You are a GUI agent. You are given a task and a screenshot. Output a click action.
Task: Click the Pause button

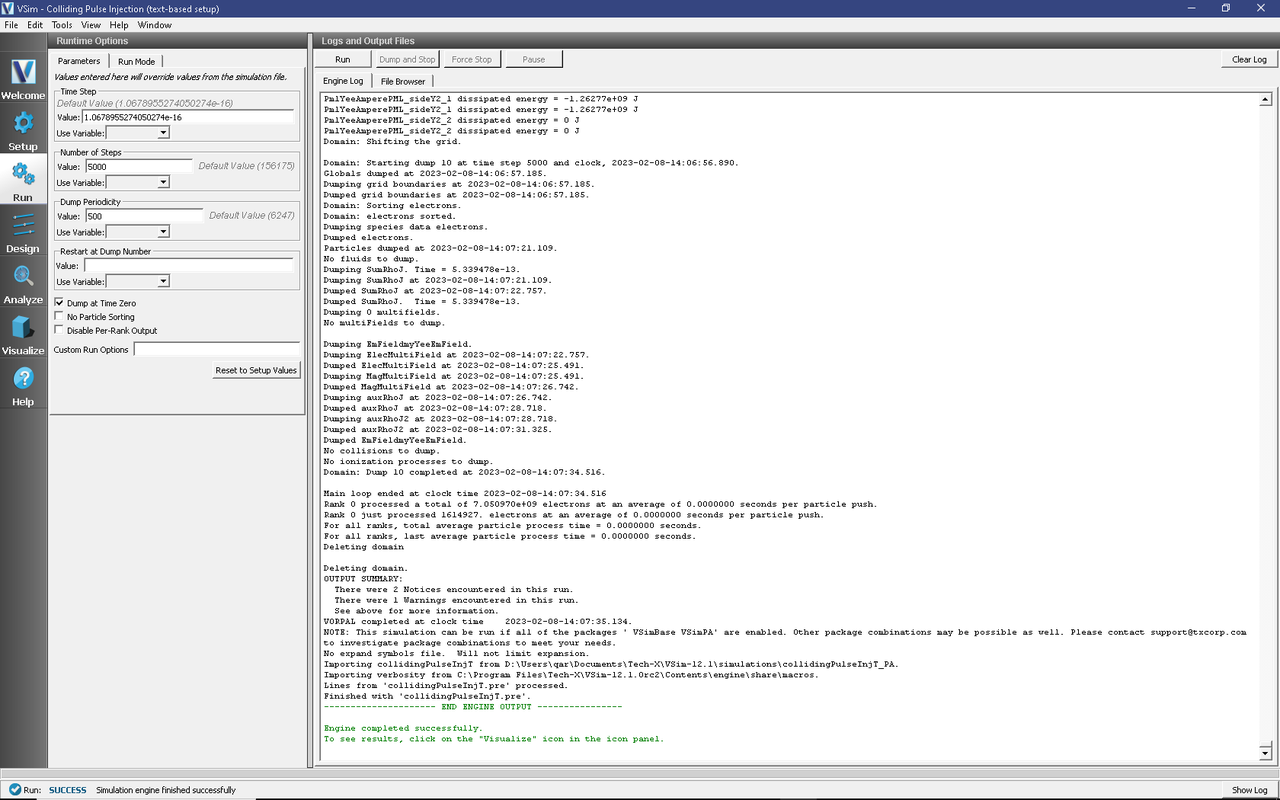534,59
